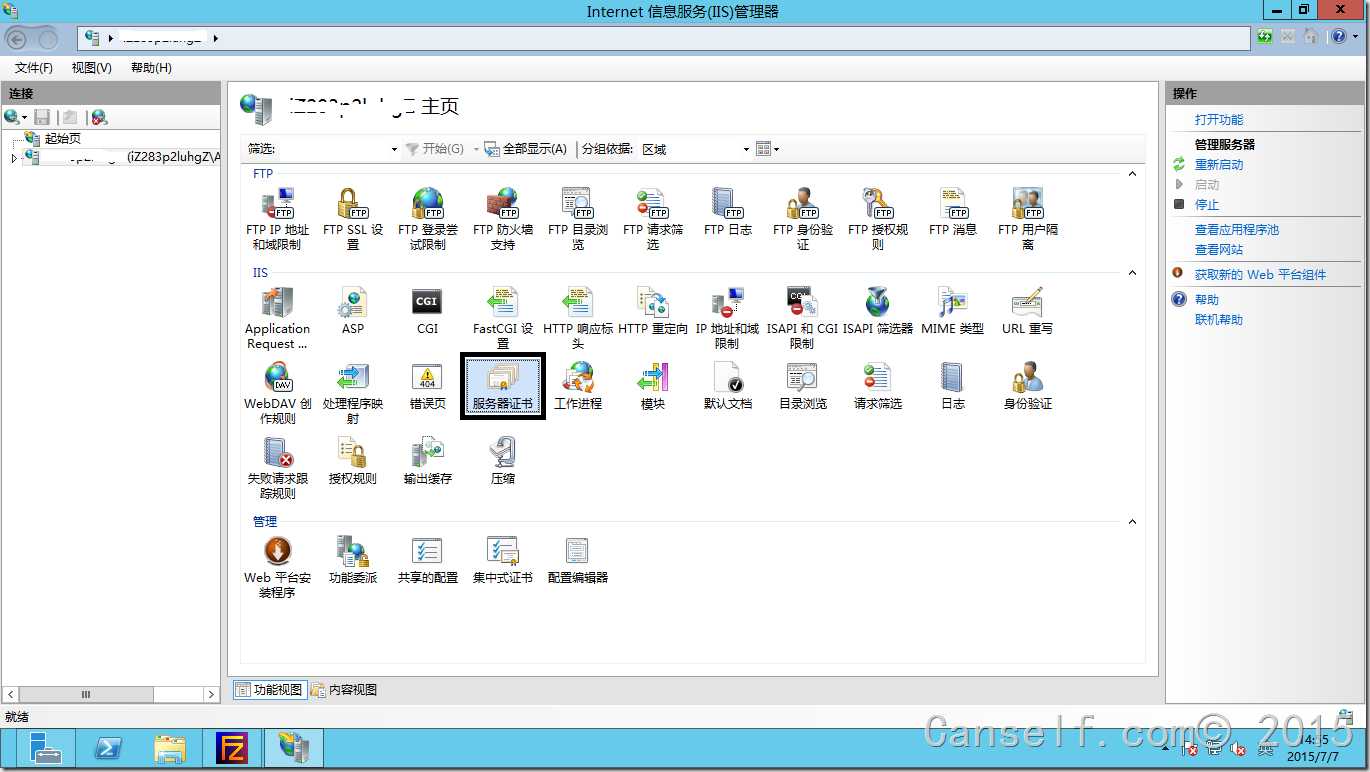Open WebDAV 创作规则 feature
Image resolution: width=1370 pixels, height=772 pixels.
[277, 392]
